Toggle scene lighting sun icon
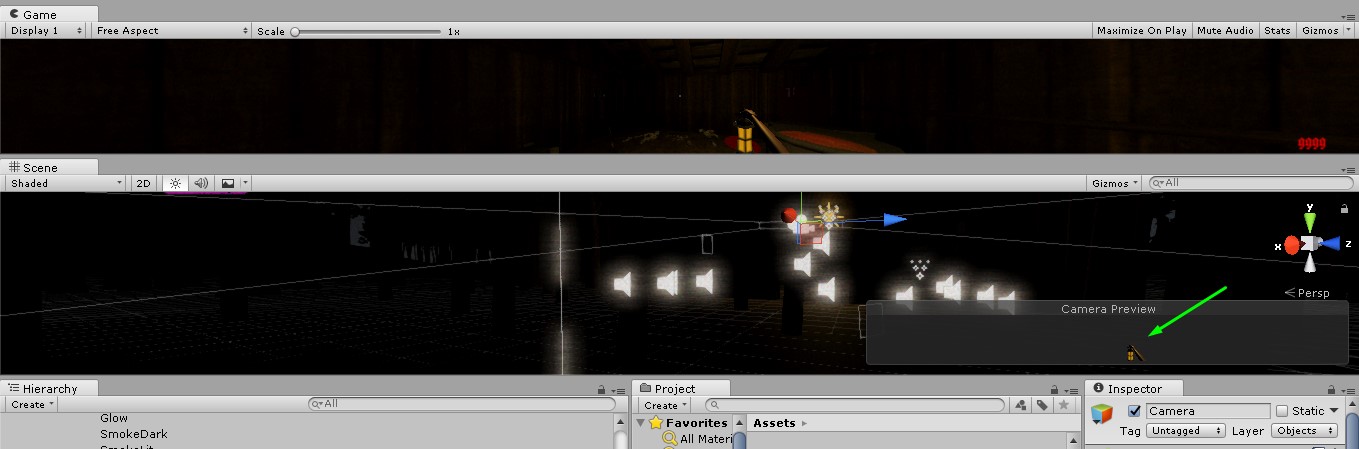This screenshot has height=449, width=1359. [x=175, y=183]
